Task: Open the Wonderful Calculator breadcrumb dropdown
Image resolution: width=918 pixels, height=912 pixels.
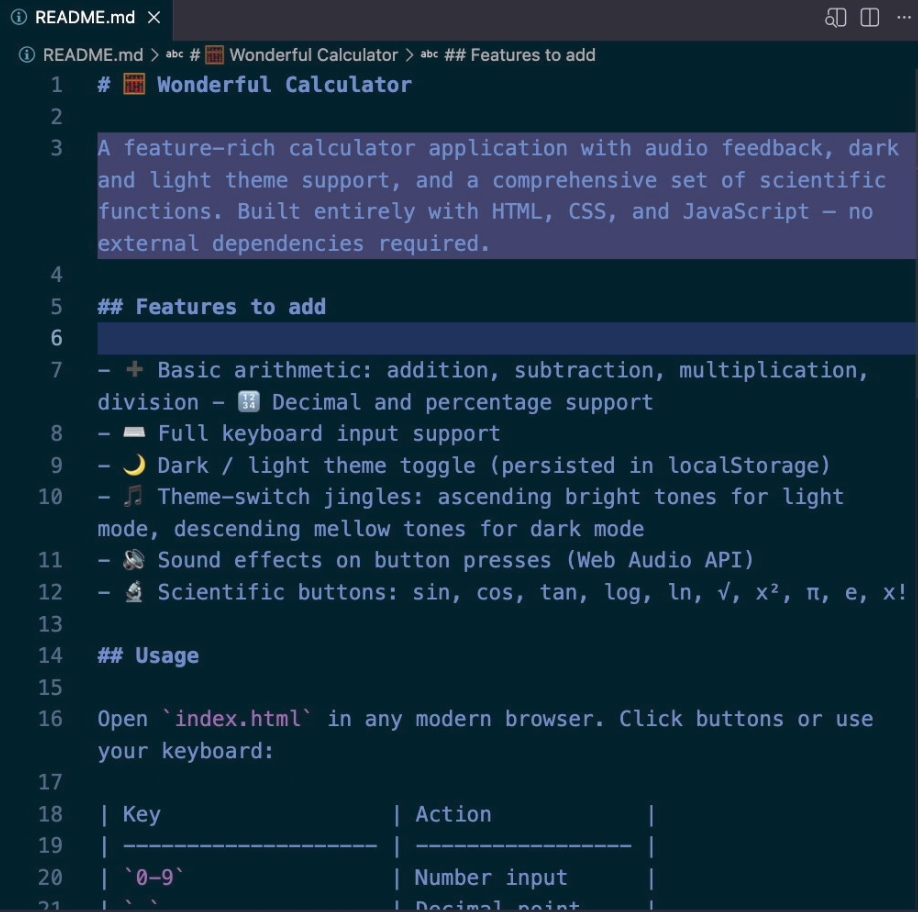Action: tap(298, 55)
